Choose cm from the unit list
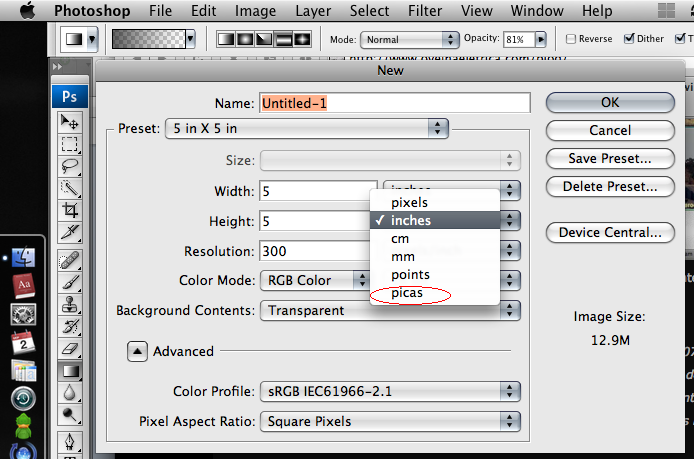 click(435, 239)
